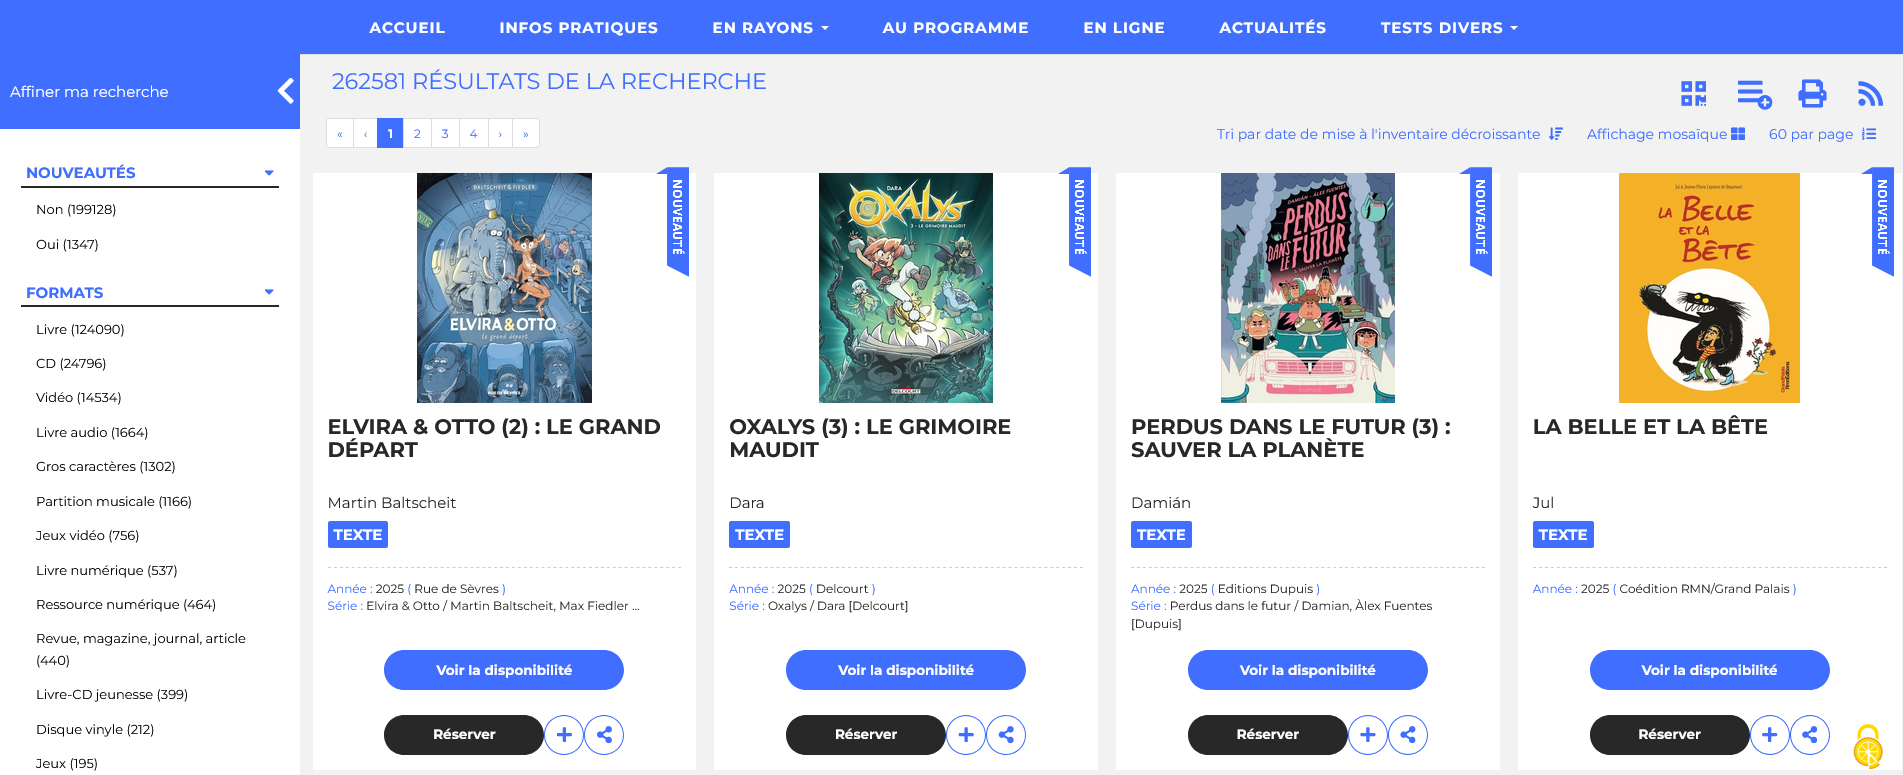Share La Belle et la Bête
Screen dimensions: 1903x775
coord(1810,735)
